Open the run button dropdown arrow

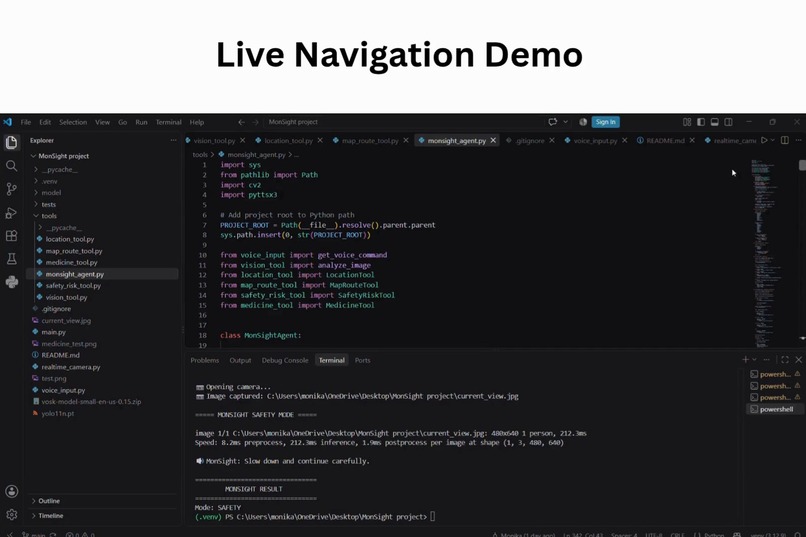pyautogui.click(x=772, y=140)
